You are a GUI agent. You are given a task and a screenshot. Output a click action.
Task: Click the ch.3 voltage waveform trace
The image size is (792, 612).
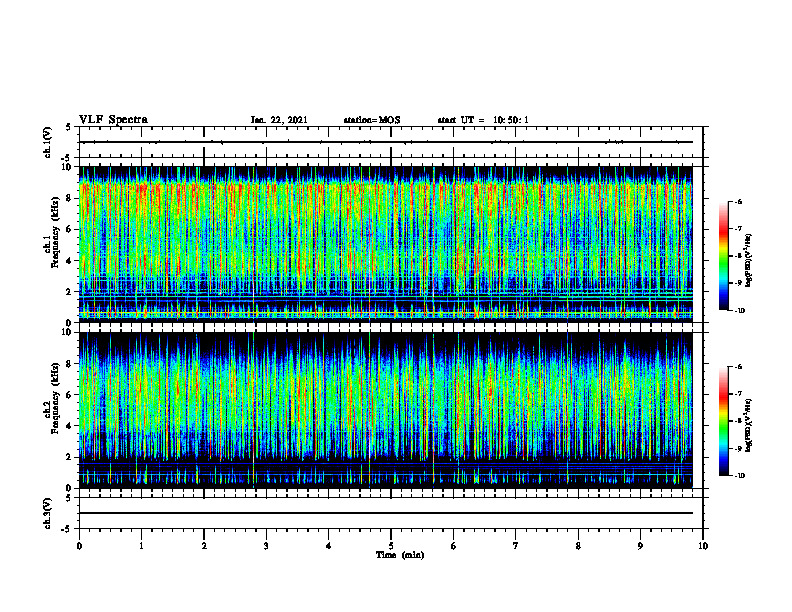pyautogui.click(x=386, y=513)
